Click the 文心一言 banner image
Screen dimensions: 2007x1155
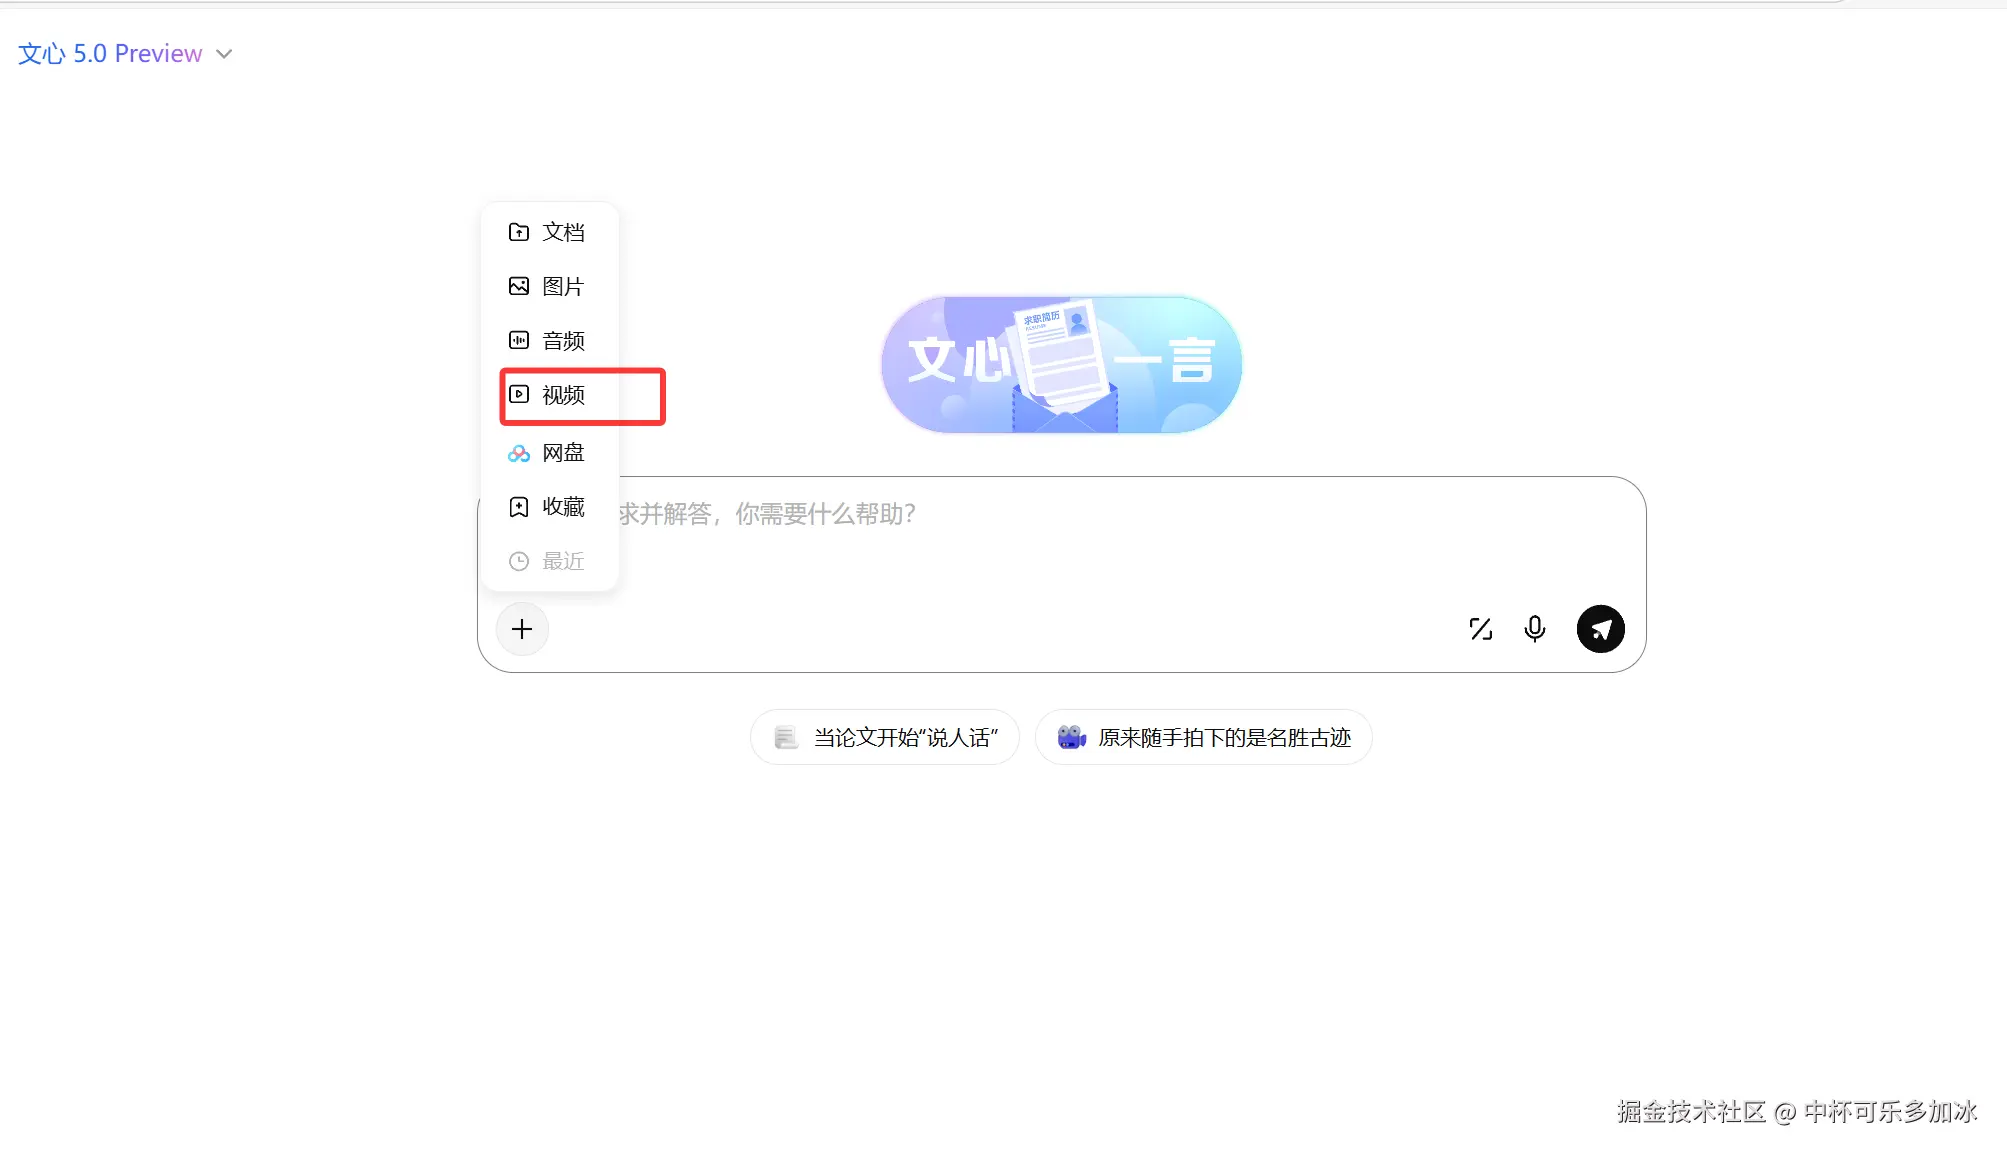(x=1061, y=365)
